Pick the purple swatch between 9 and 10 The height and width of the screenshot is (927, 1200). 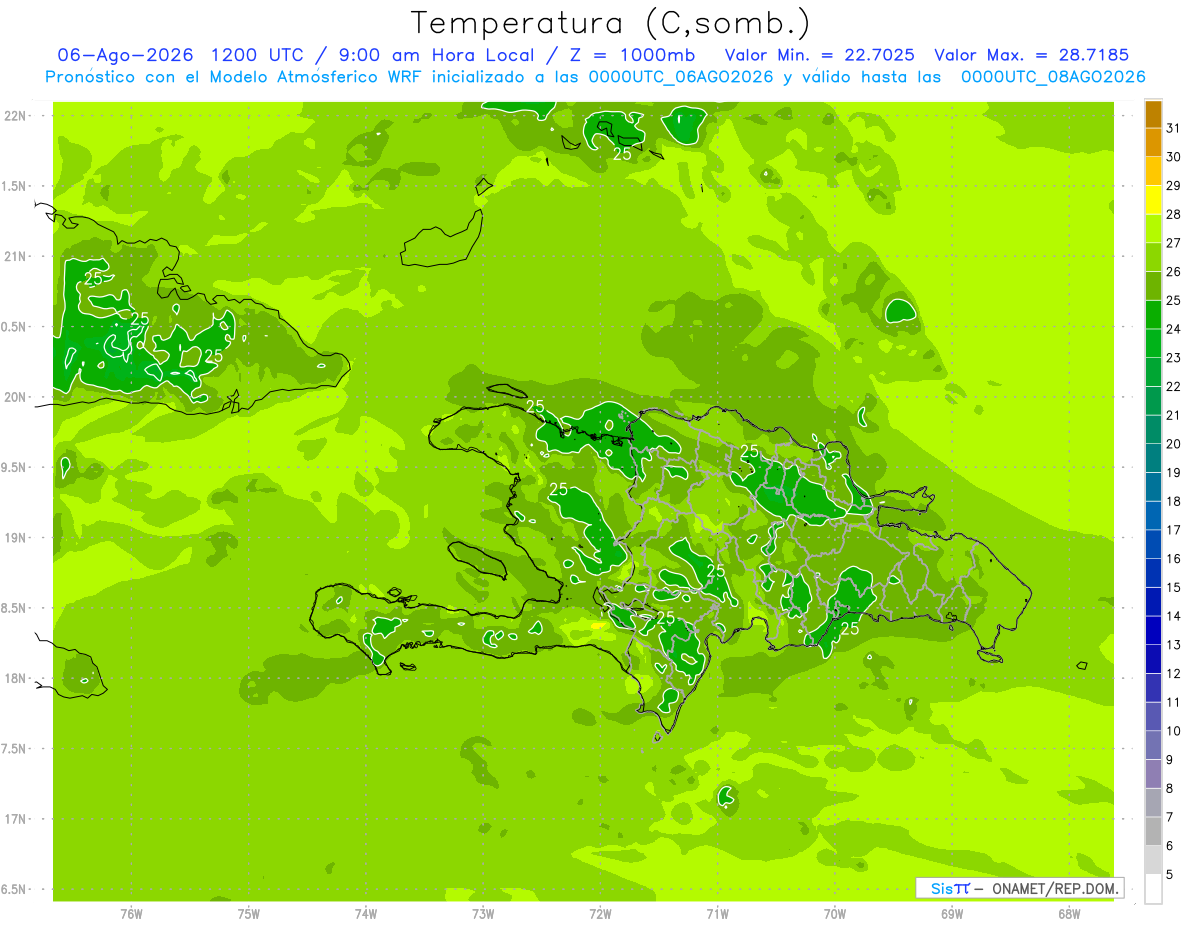[x=1153, y=745]
